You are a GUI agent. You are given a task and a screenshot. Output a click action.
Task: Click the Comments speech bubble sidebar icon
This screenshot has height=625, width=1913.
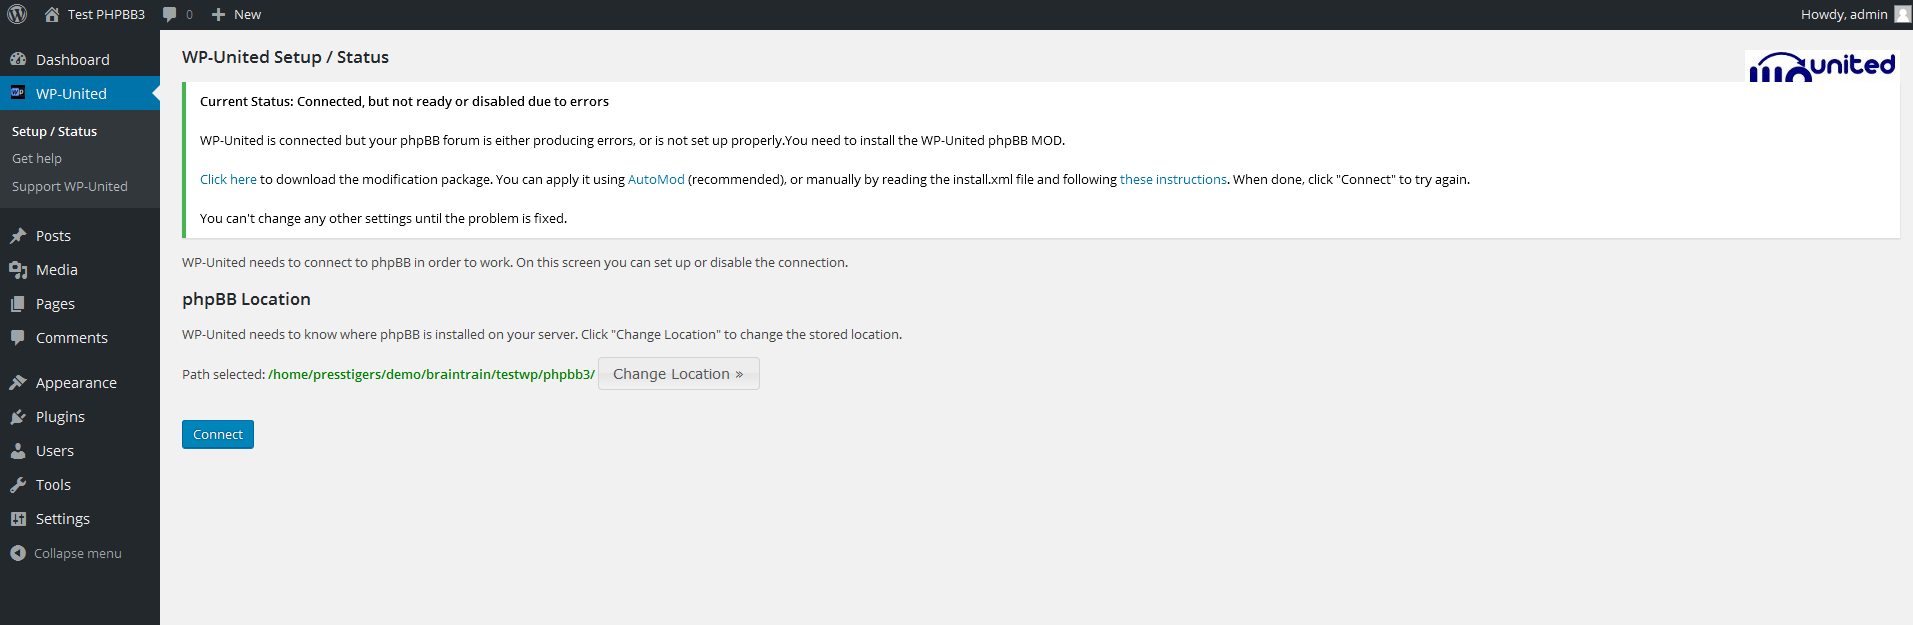coord(18,338)
